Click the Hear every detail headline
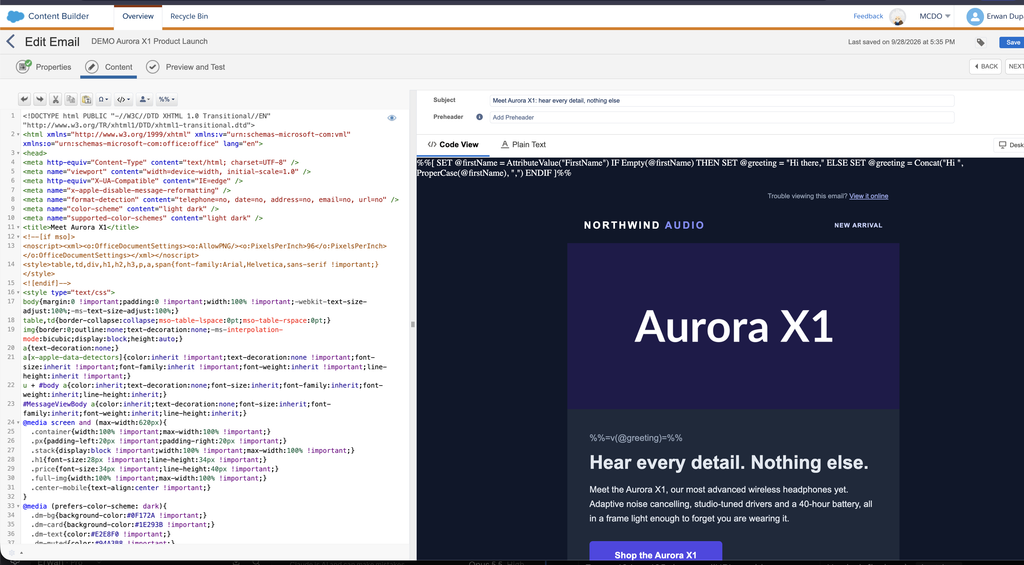 tap(729, 463)
